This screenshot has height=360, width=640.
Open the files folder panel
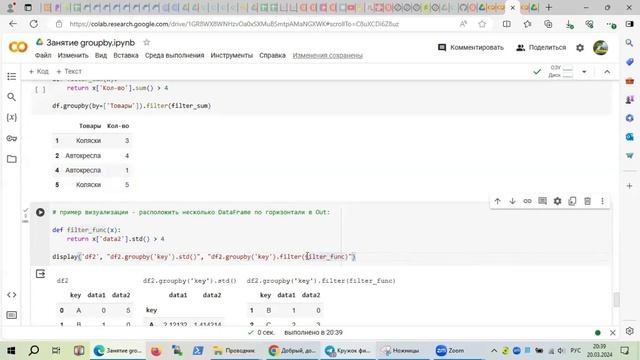[11, 159]
